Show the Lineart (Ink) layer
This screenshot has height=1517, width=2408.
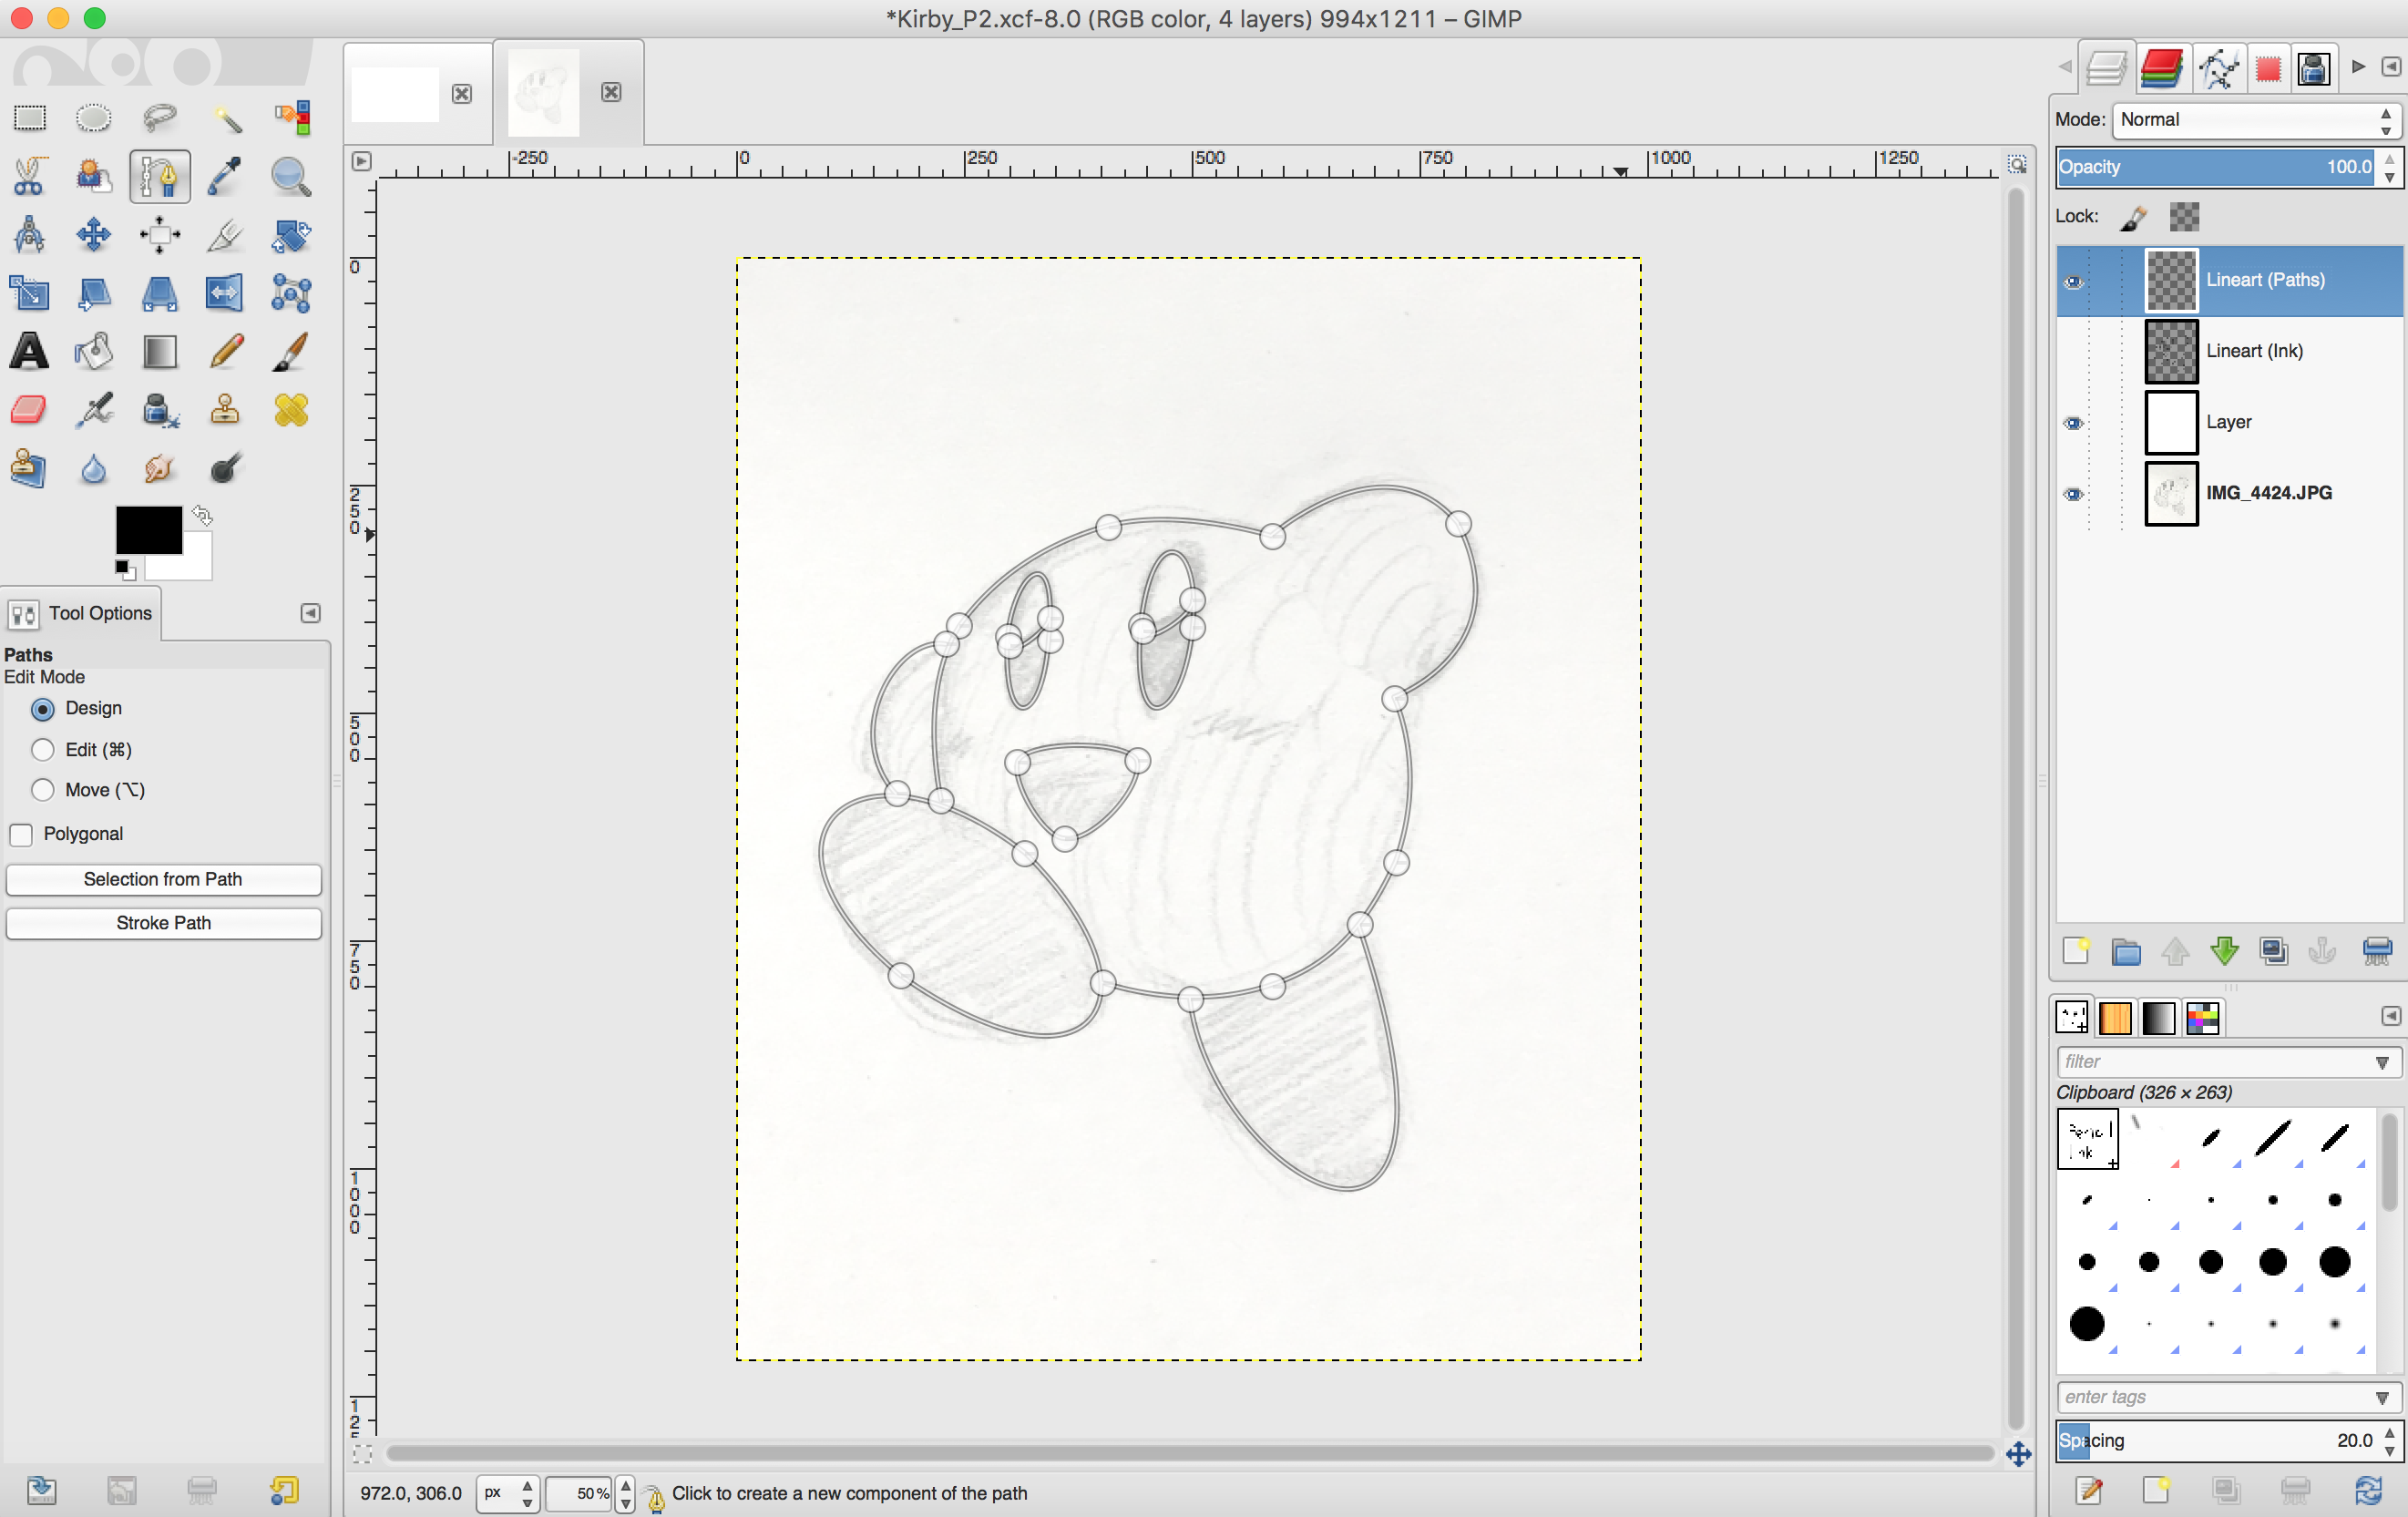(x=2074, y=352)
